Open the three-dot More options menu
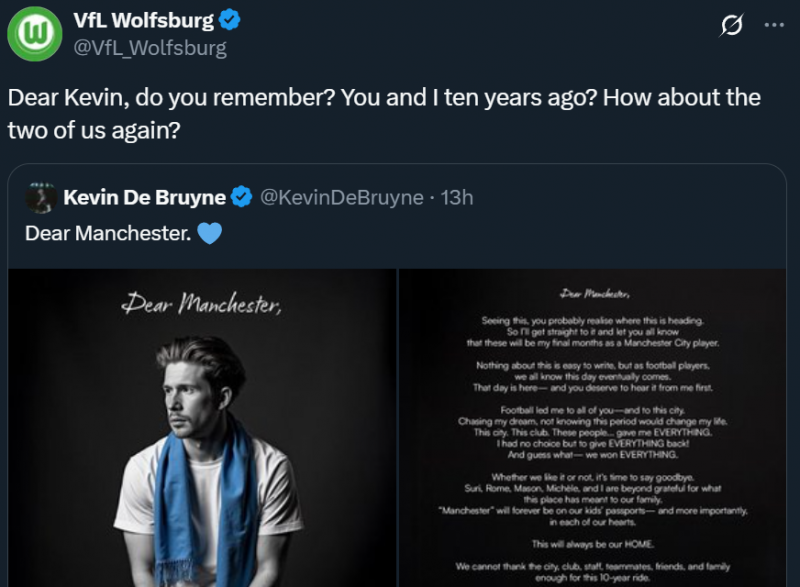This screenshot has height=587, width=800. (x=774, y=26)
